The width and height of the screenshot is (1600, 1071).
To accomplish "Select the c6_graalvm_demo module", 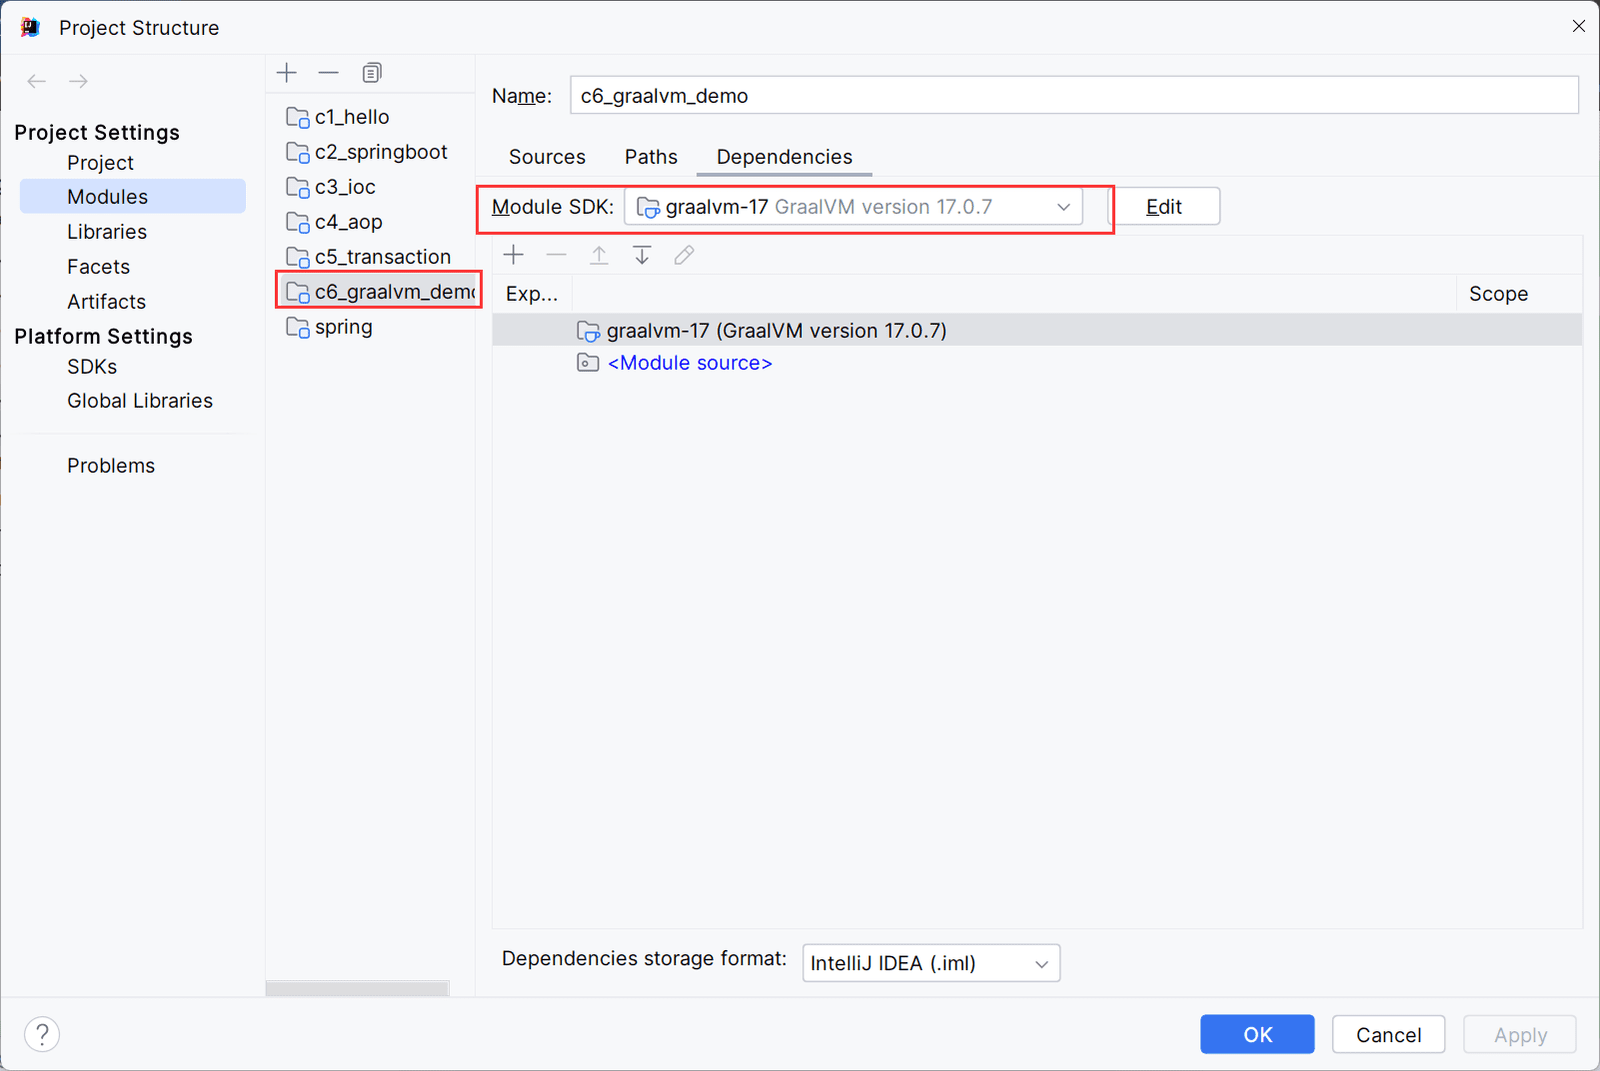I will pyautogui.click(x=378, y=291).
